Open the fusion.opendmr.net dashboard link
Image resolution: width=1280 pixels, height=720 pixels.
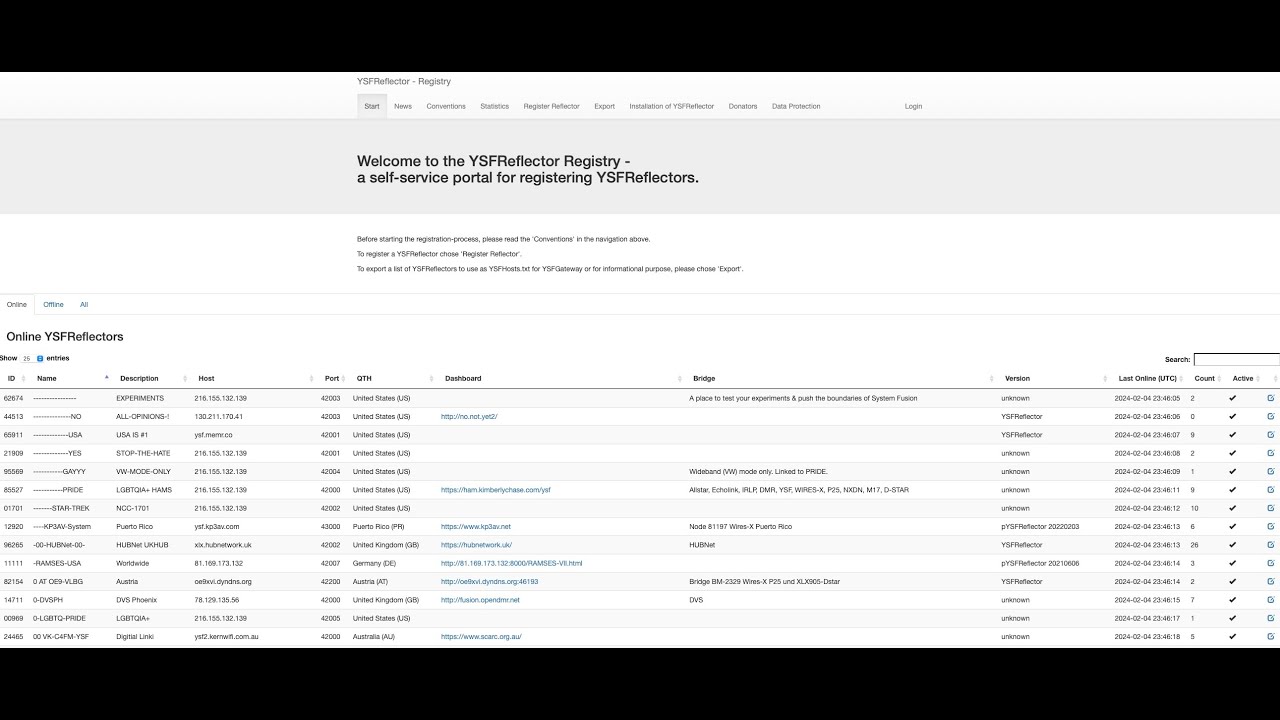coord(481,600)
